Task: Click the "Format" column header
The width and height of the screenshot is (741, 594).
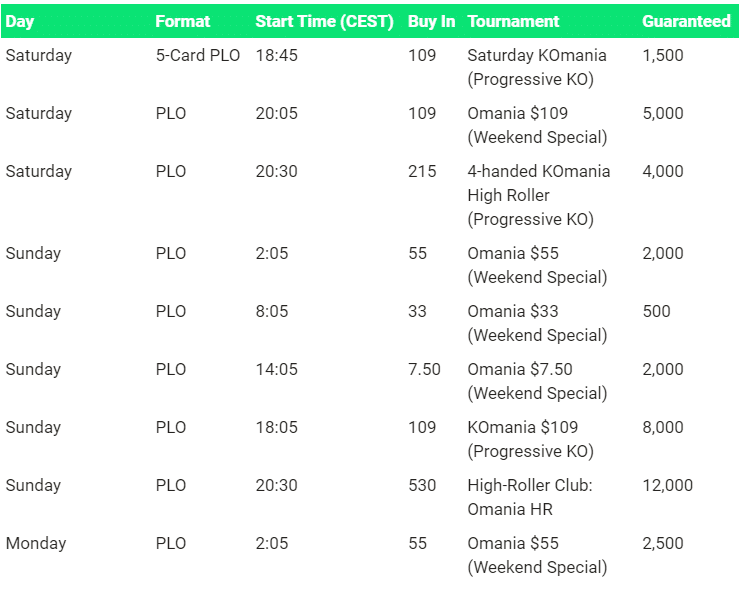Action: tap(182, 21)
